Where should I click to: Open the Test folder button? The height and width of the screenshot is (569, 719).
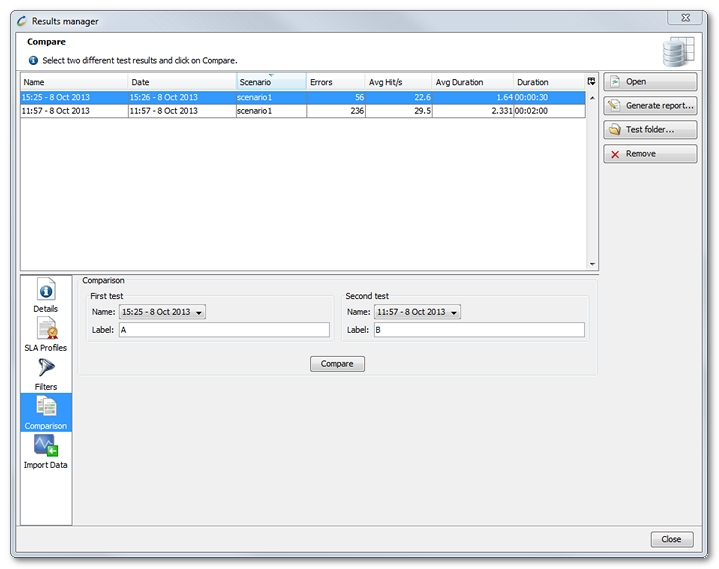[650, 129]
